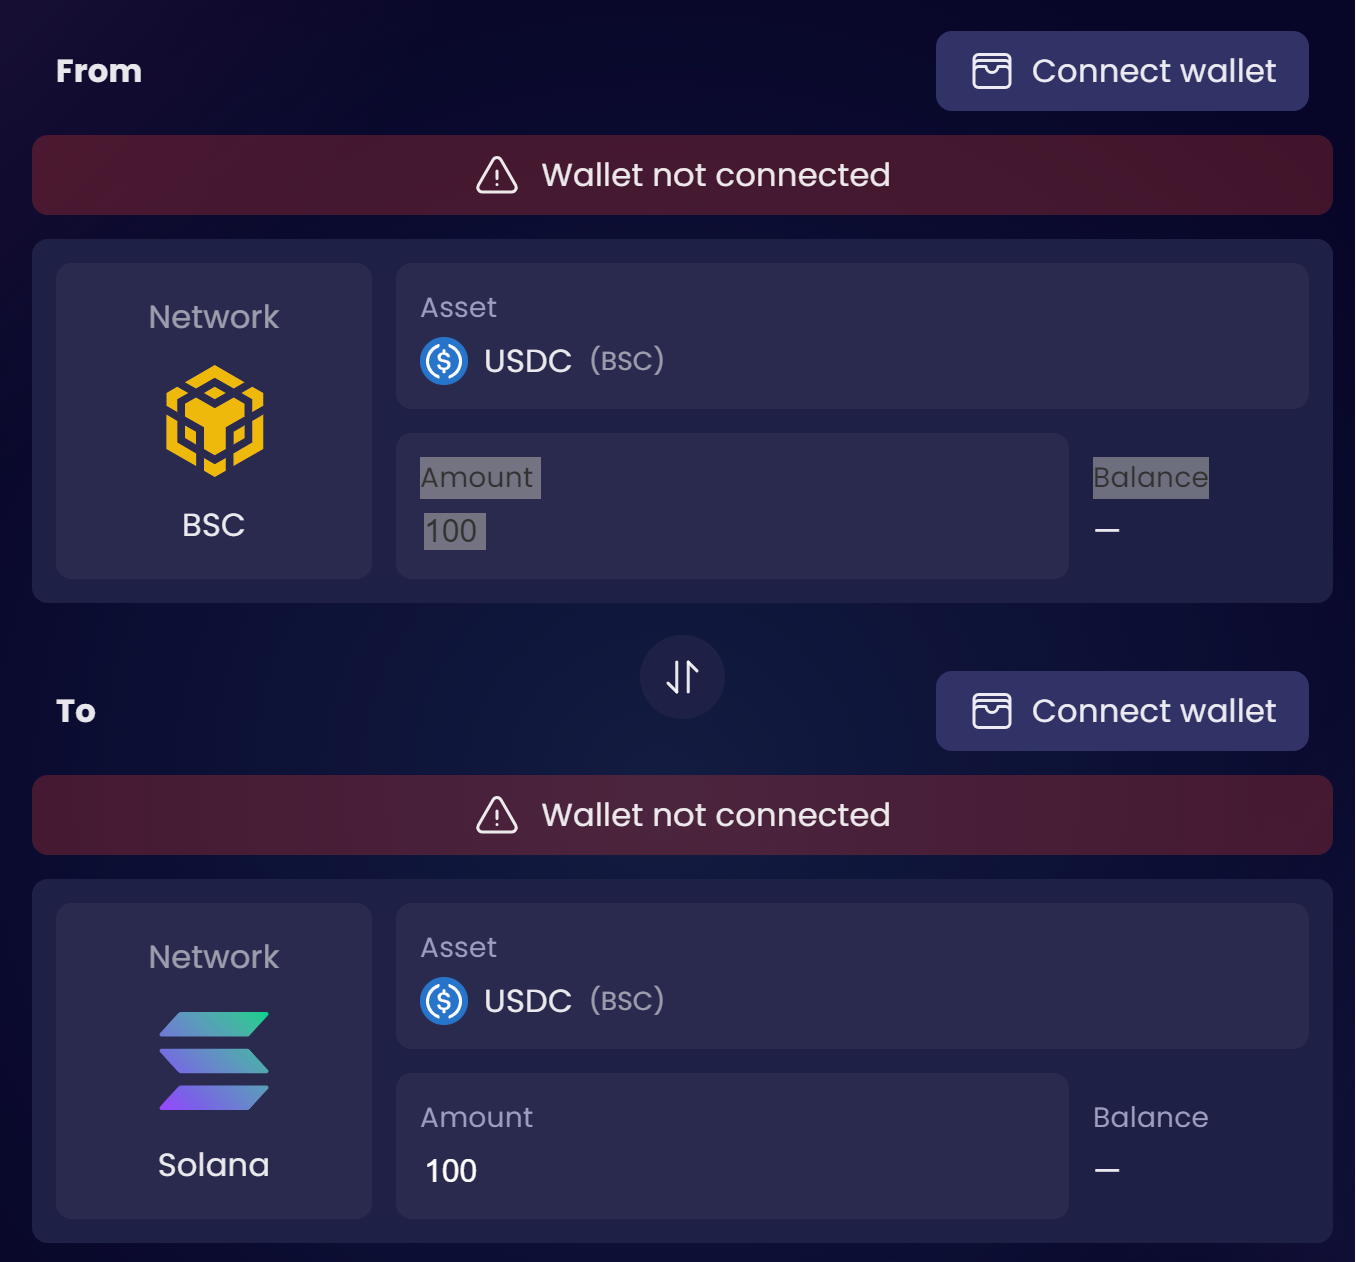Image resolution: width=1356 pixels, height=1262 pixels.
Task: Click the wallet icon on top Connect wallet button
Action: 991,70
